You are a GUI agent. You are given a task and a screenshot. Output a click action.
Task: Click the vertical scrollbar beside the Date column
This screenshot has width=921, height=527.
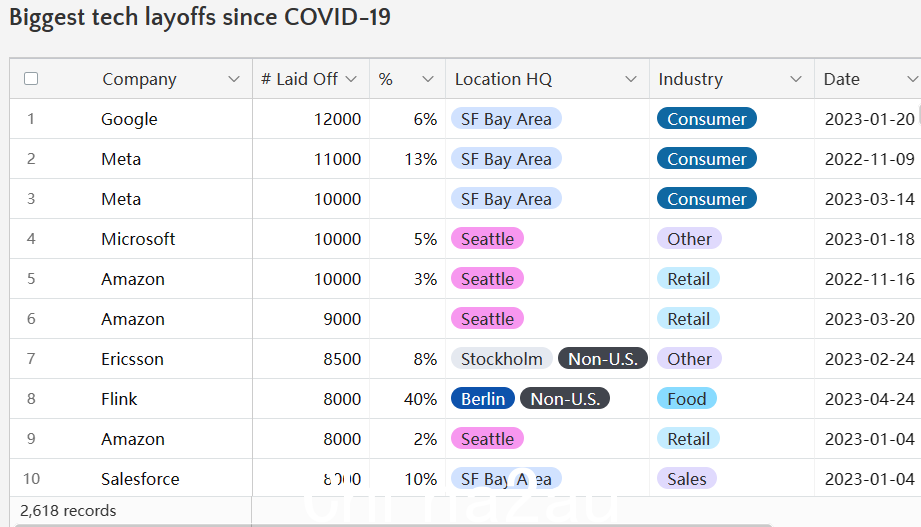coord(919,113)
